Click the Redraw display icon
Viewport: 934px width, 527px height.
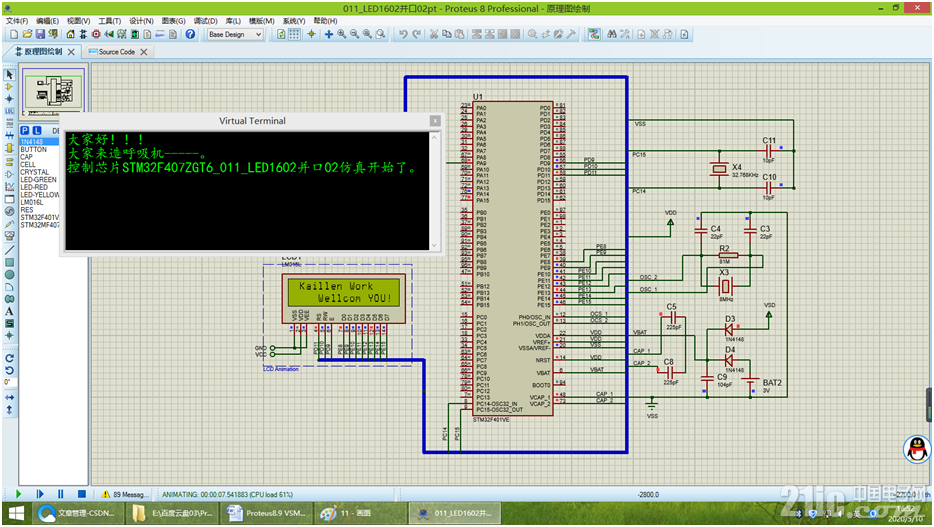281,35
